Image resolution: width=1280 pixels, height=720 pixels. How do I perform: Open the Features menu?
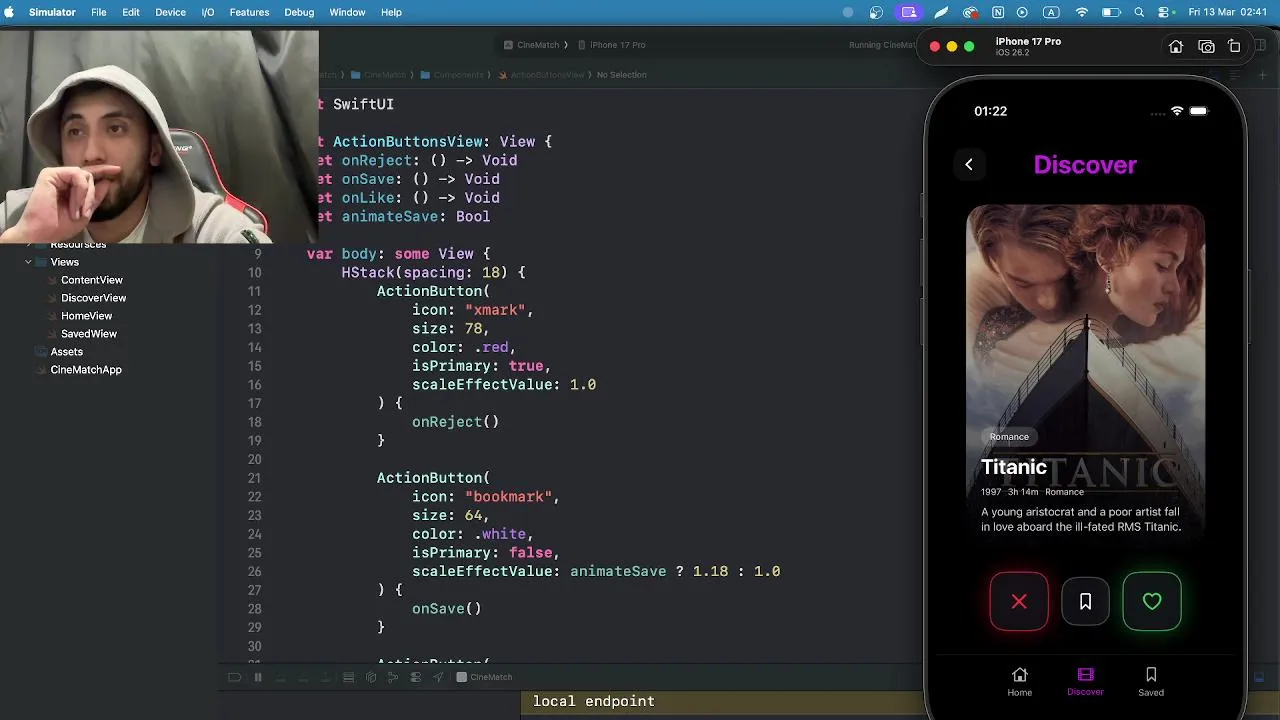pyautogui.click(x=249, y=12)
